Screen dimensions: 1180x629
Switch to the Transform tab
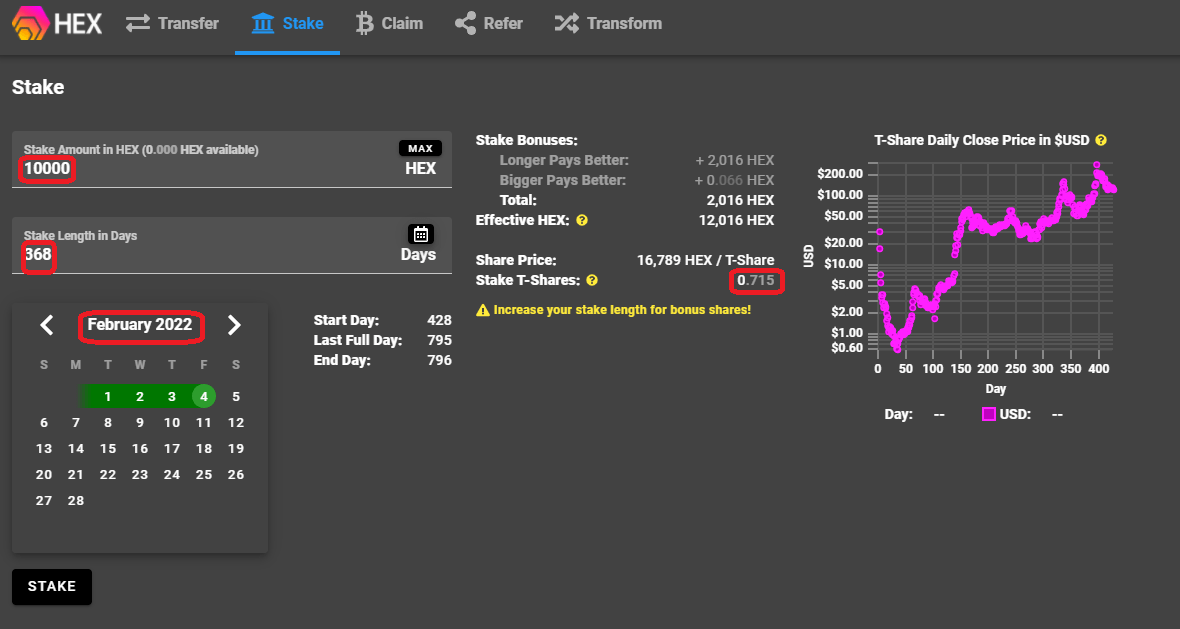608,23
